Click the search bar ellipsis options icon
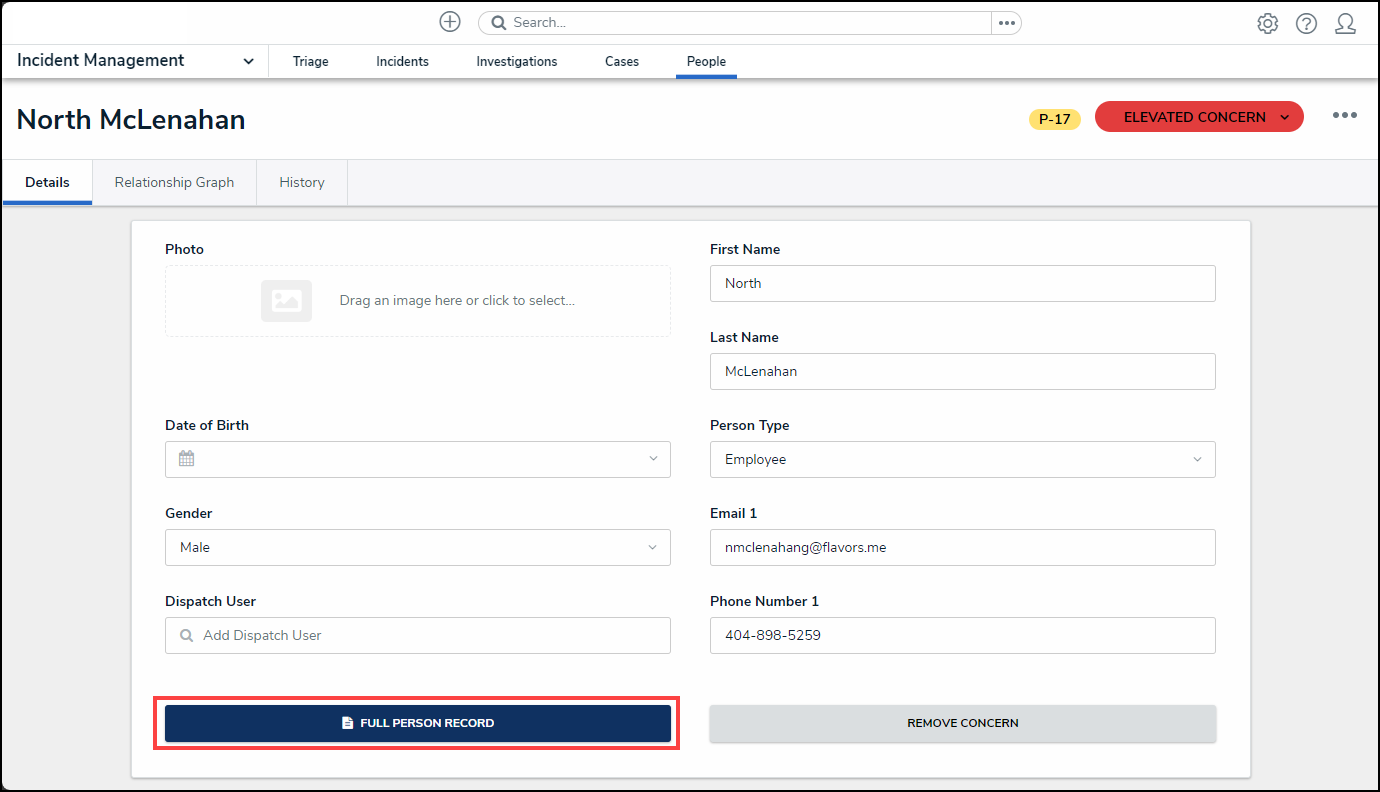The width and height of the screenshot is (1380, 792). pyautogui.click(x=1006, y=23)
